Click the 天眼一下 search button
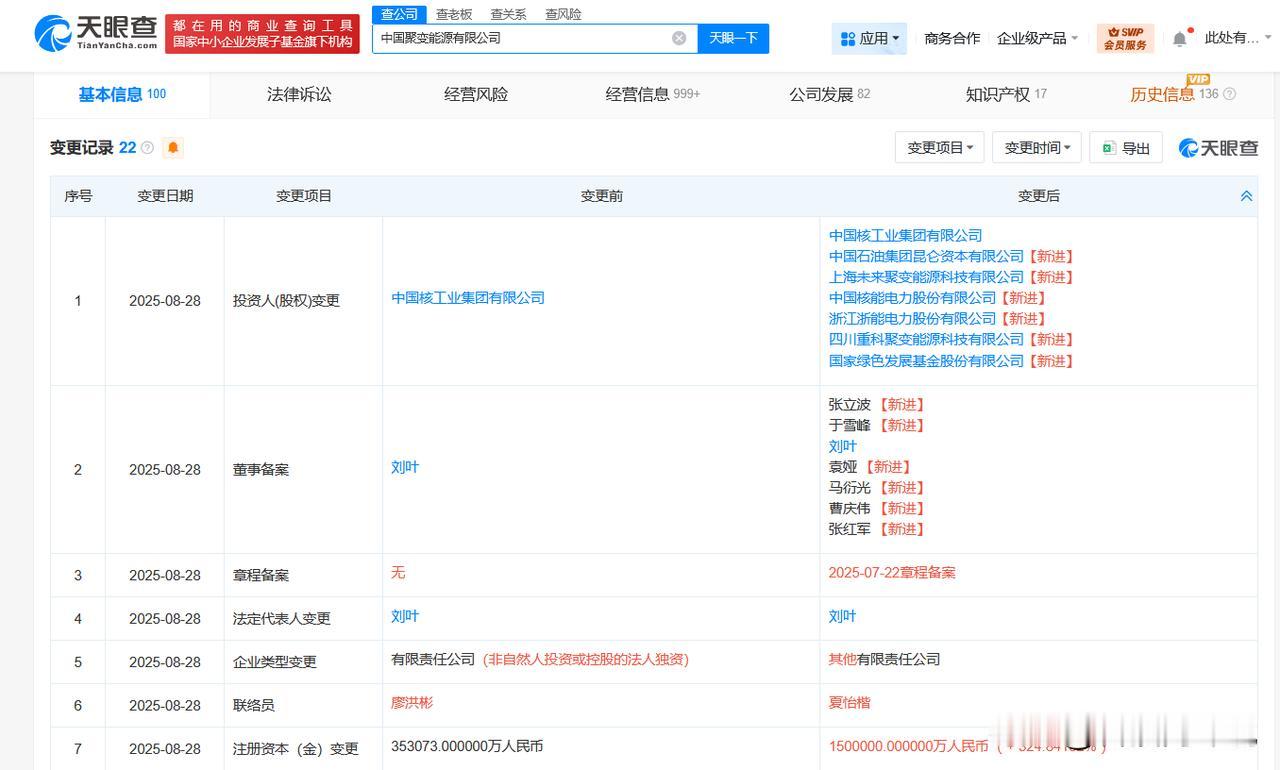Screen dimensions: 1280x770 point(733,38)
